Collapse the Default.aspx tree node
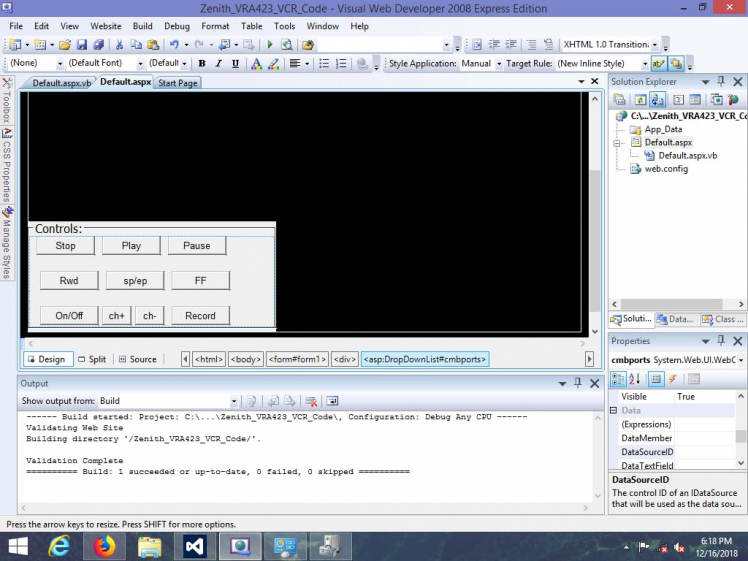 click(x=616, y=143)
